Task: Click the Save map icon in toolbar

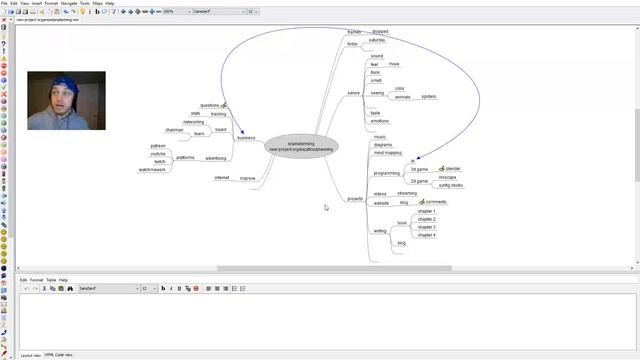Action: [18, 12]
